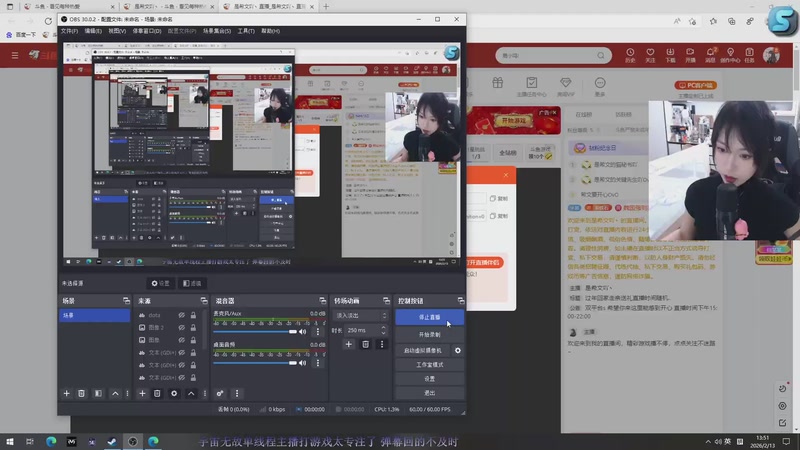
Task: Open source properties 设置 button above the docks
Action: click(160, 283)
